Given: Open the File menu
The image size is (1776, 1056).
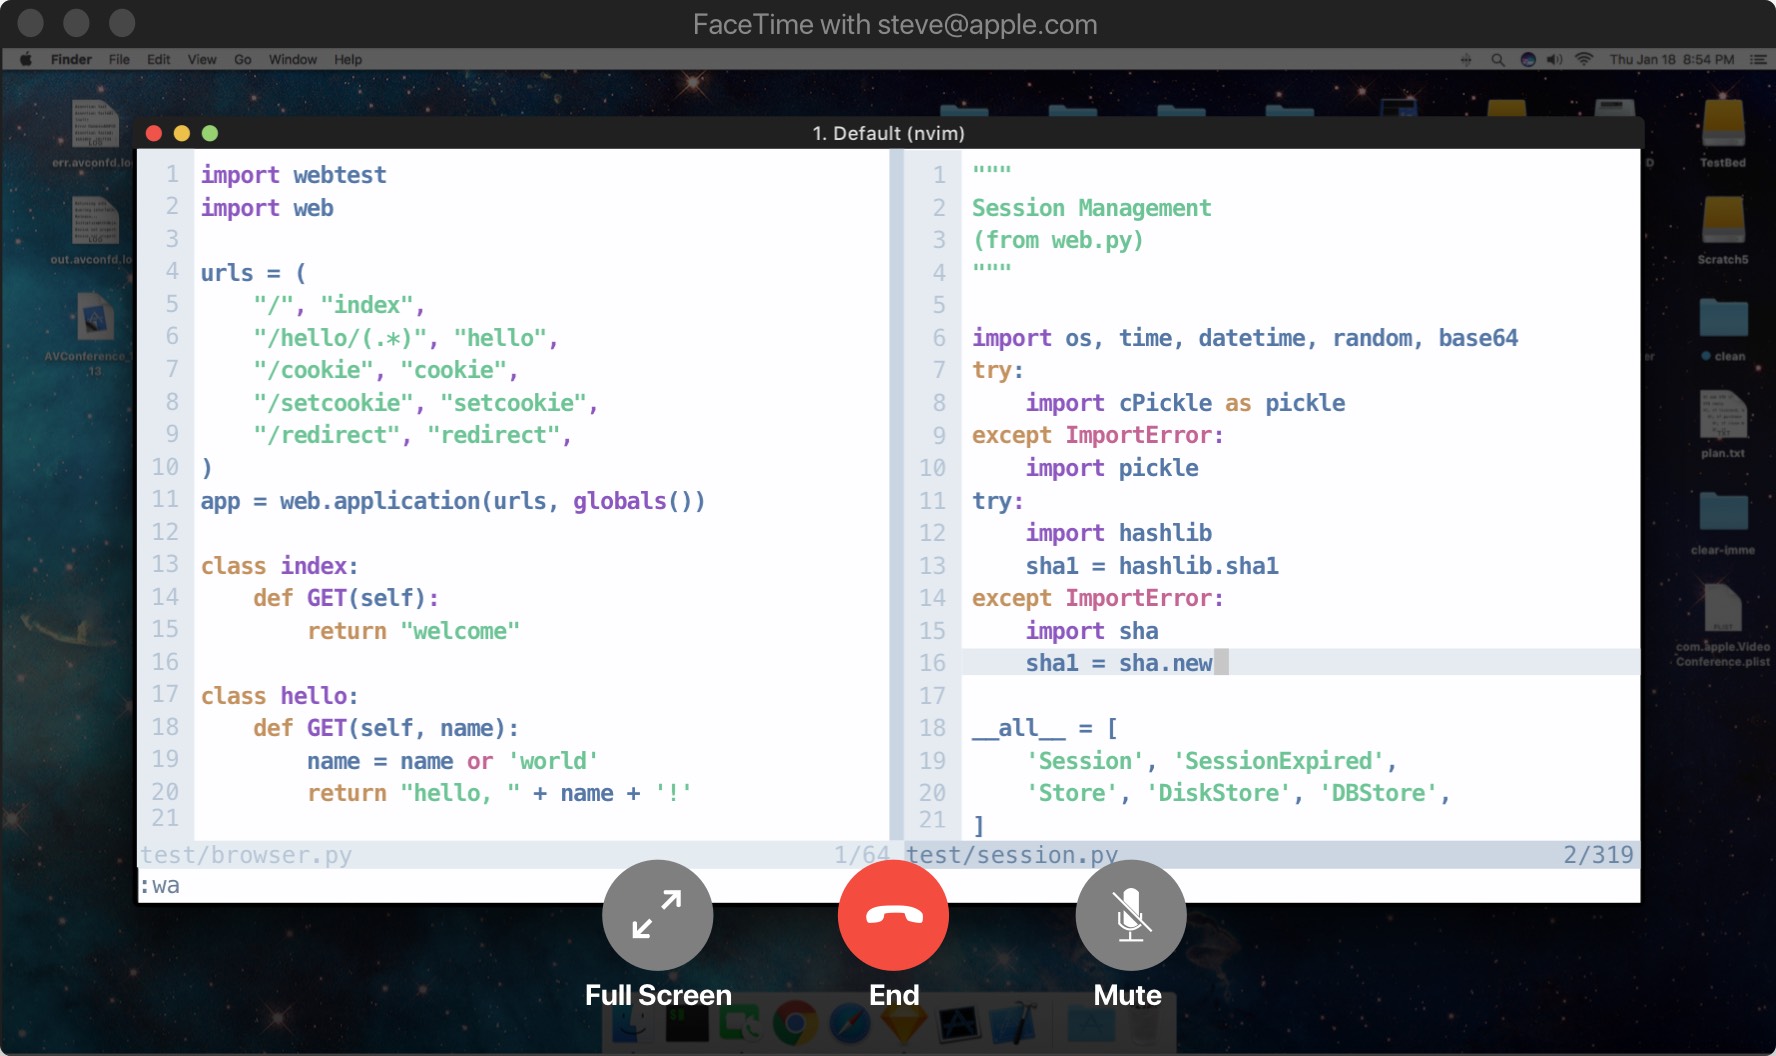Looking at the screenshot, I should [119, 59].
